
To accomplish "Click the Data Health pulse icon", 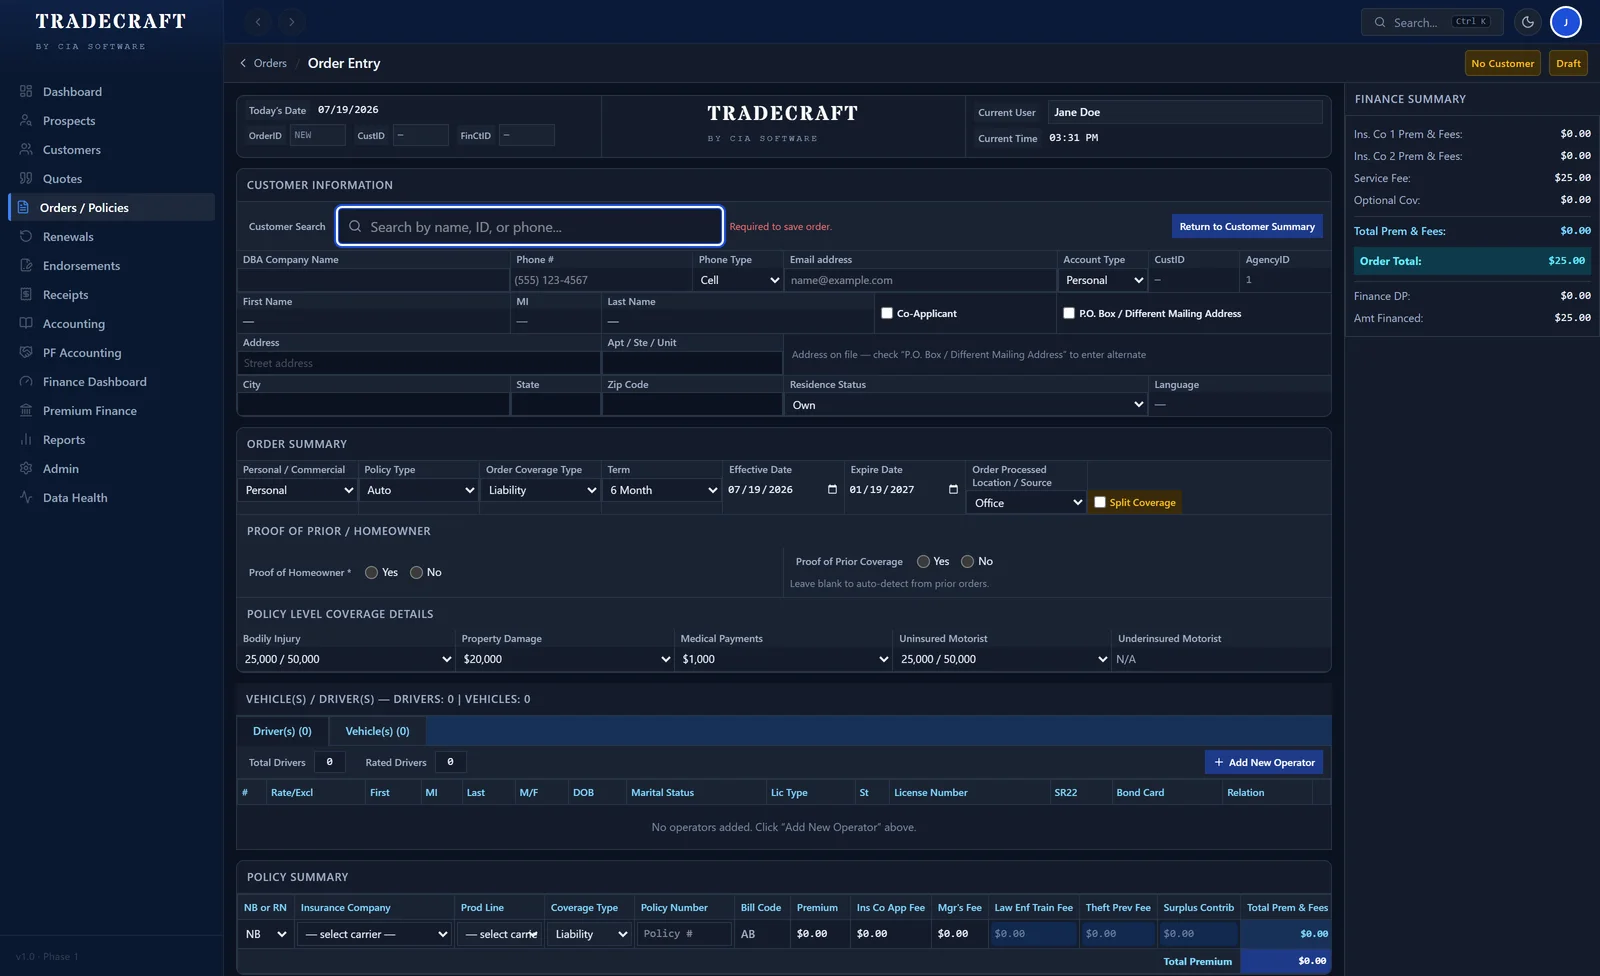I will click(x=26, y=497).
